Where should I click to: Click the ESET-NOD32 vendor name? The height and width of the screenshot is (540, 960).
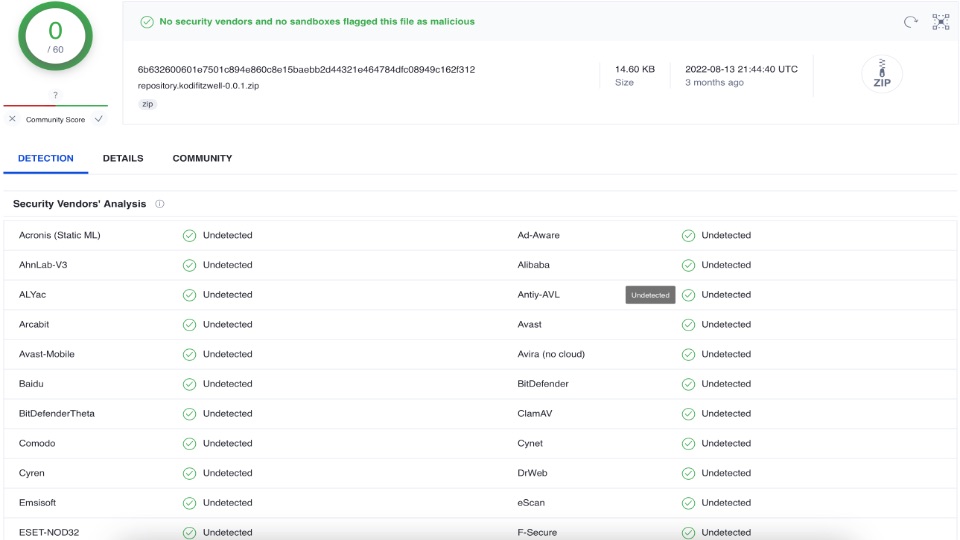[49, 532]
